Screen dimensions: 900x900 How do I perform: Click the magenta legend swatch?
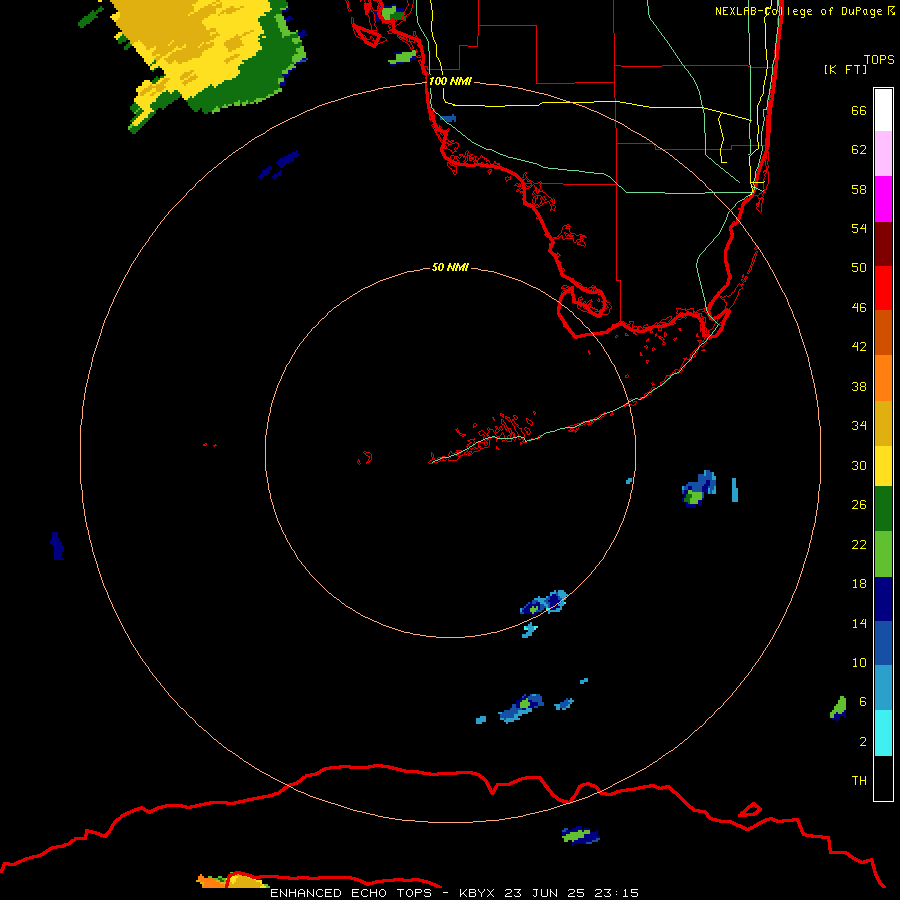pyautogui.click(x=883, y=199)
